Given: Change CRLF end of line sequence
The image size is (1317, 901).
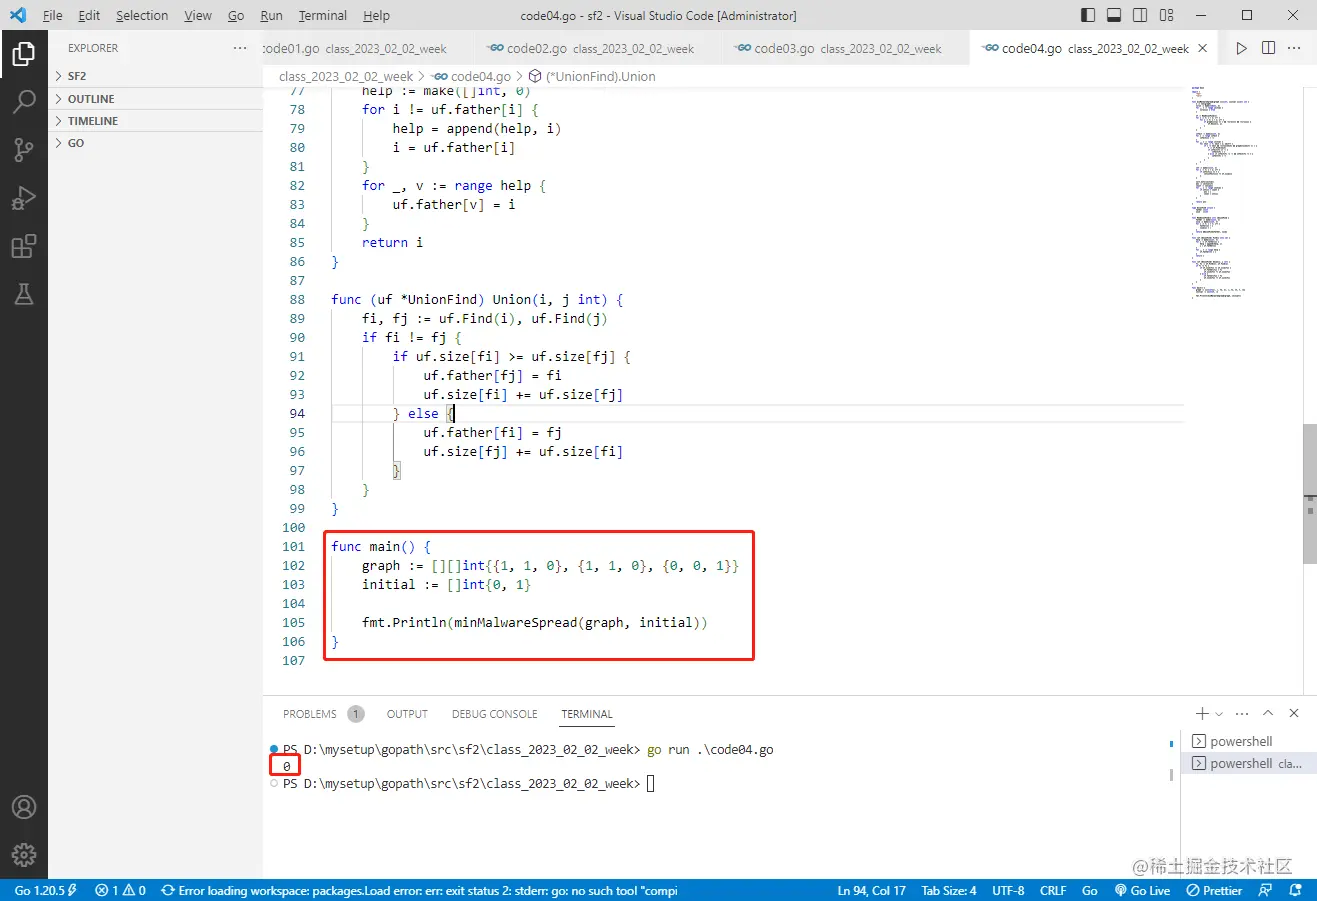Looking at the screenshot, I should 1053,890.
